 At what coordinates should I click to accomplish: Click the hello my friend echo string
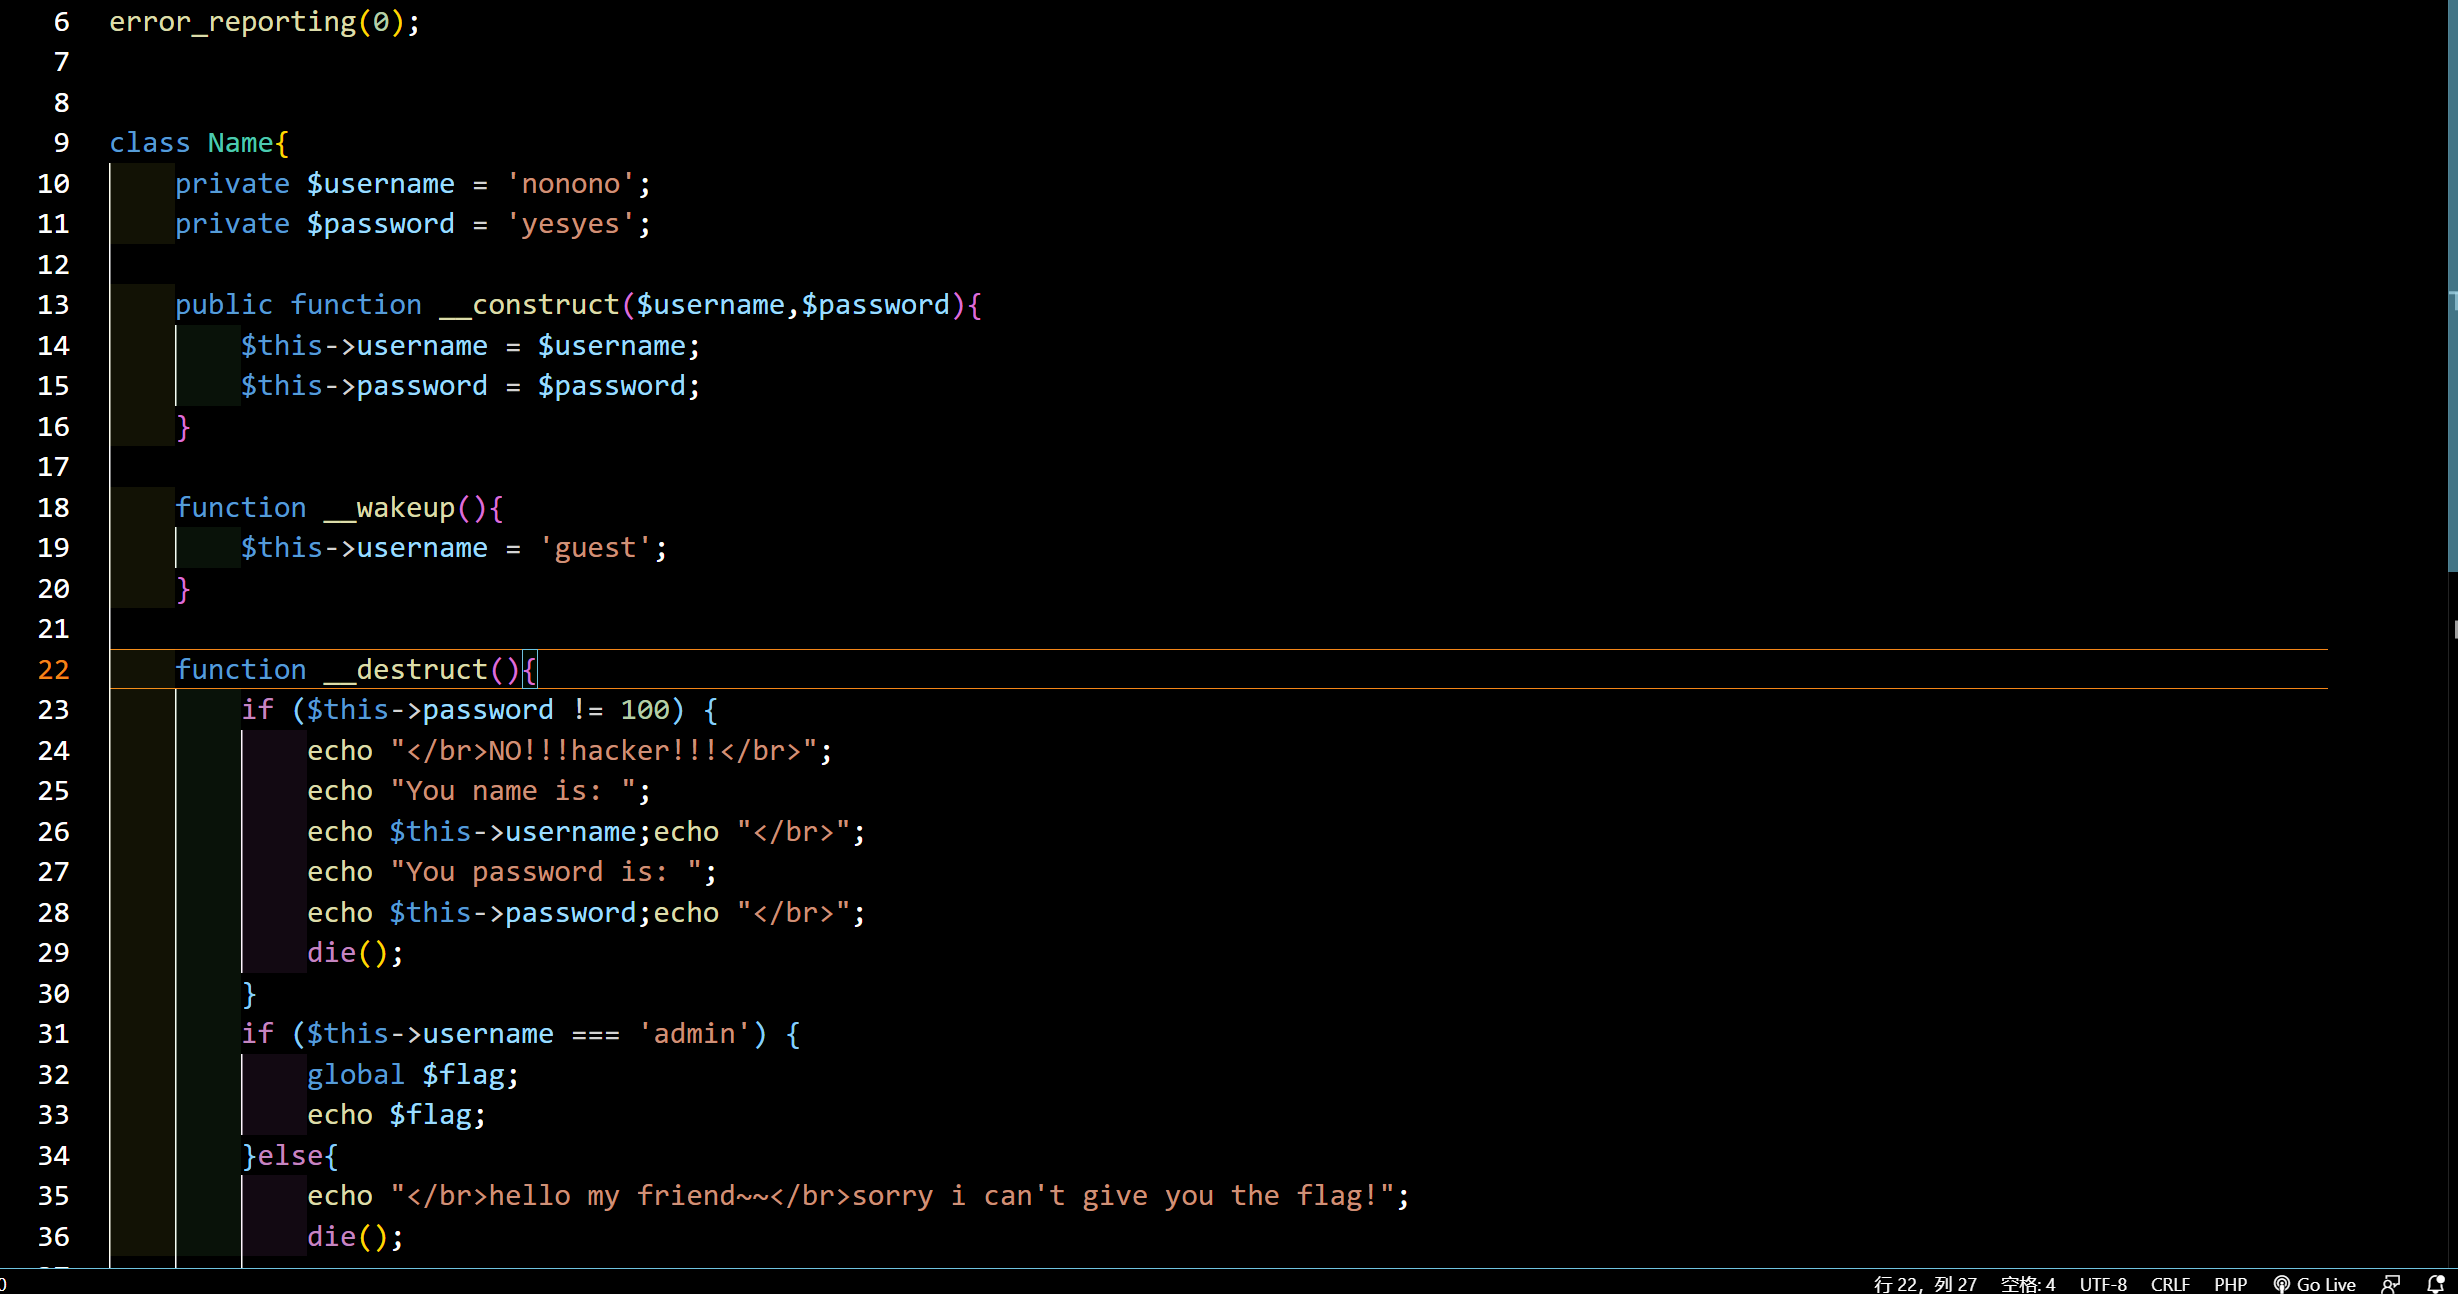[892, 1196]
